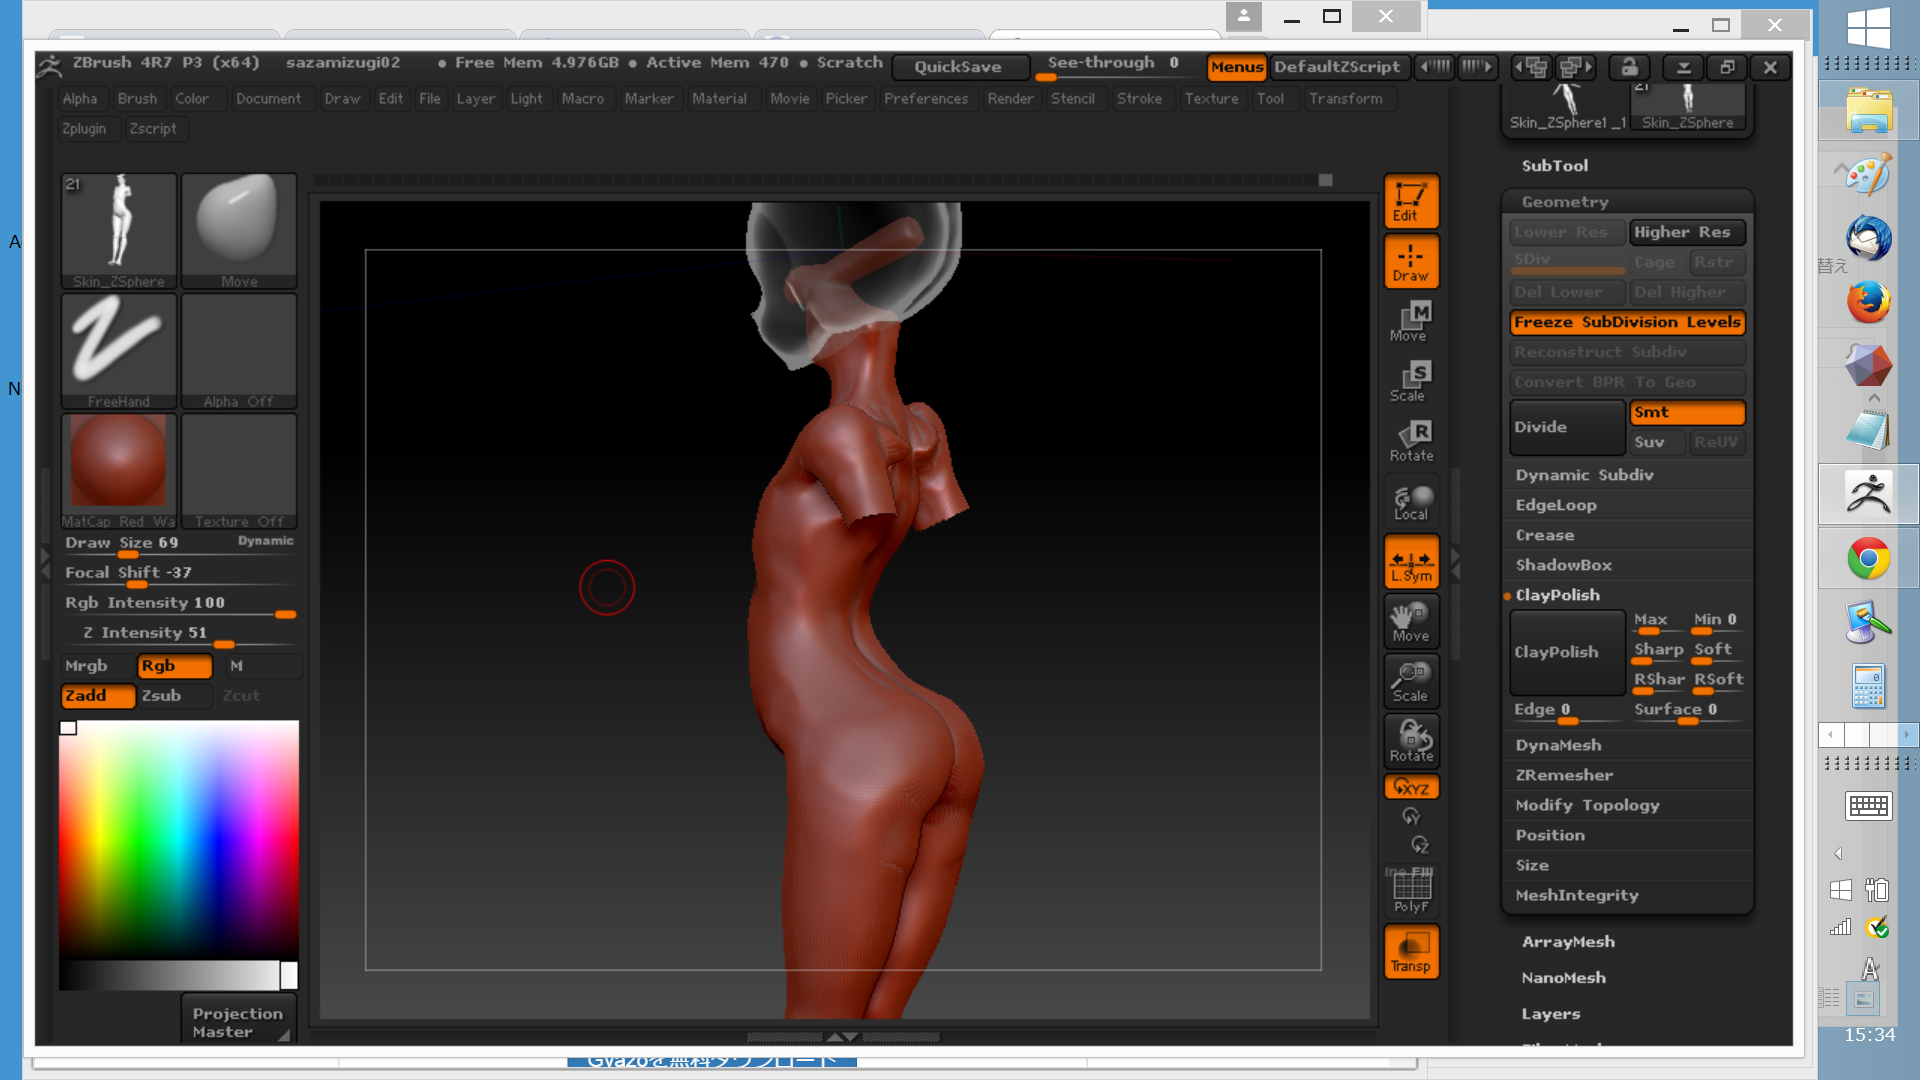Open Google Chrome from the taskbar
The height and width of the screenshot is (1080, 1920).
1867,559
